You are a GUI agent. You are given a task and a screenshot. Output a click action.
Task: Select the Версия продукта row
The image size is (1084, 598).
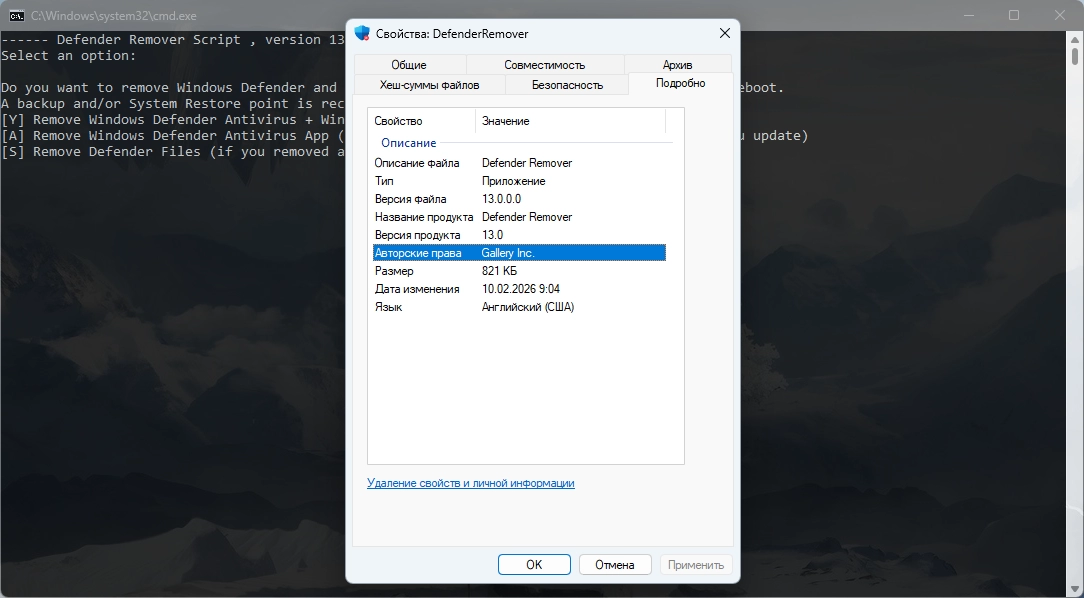click(x=519, y=235)
